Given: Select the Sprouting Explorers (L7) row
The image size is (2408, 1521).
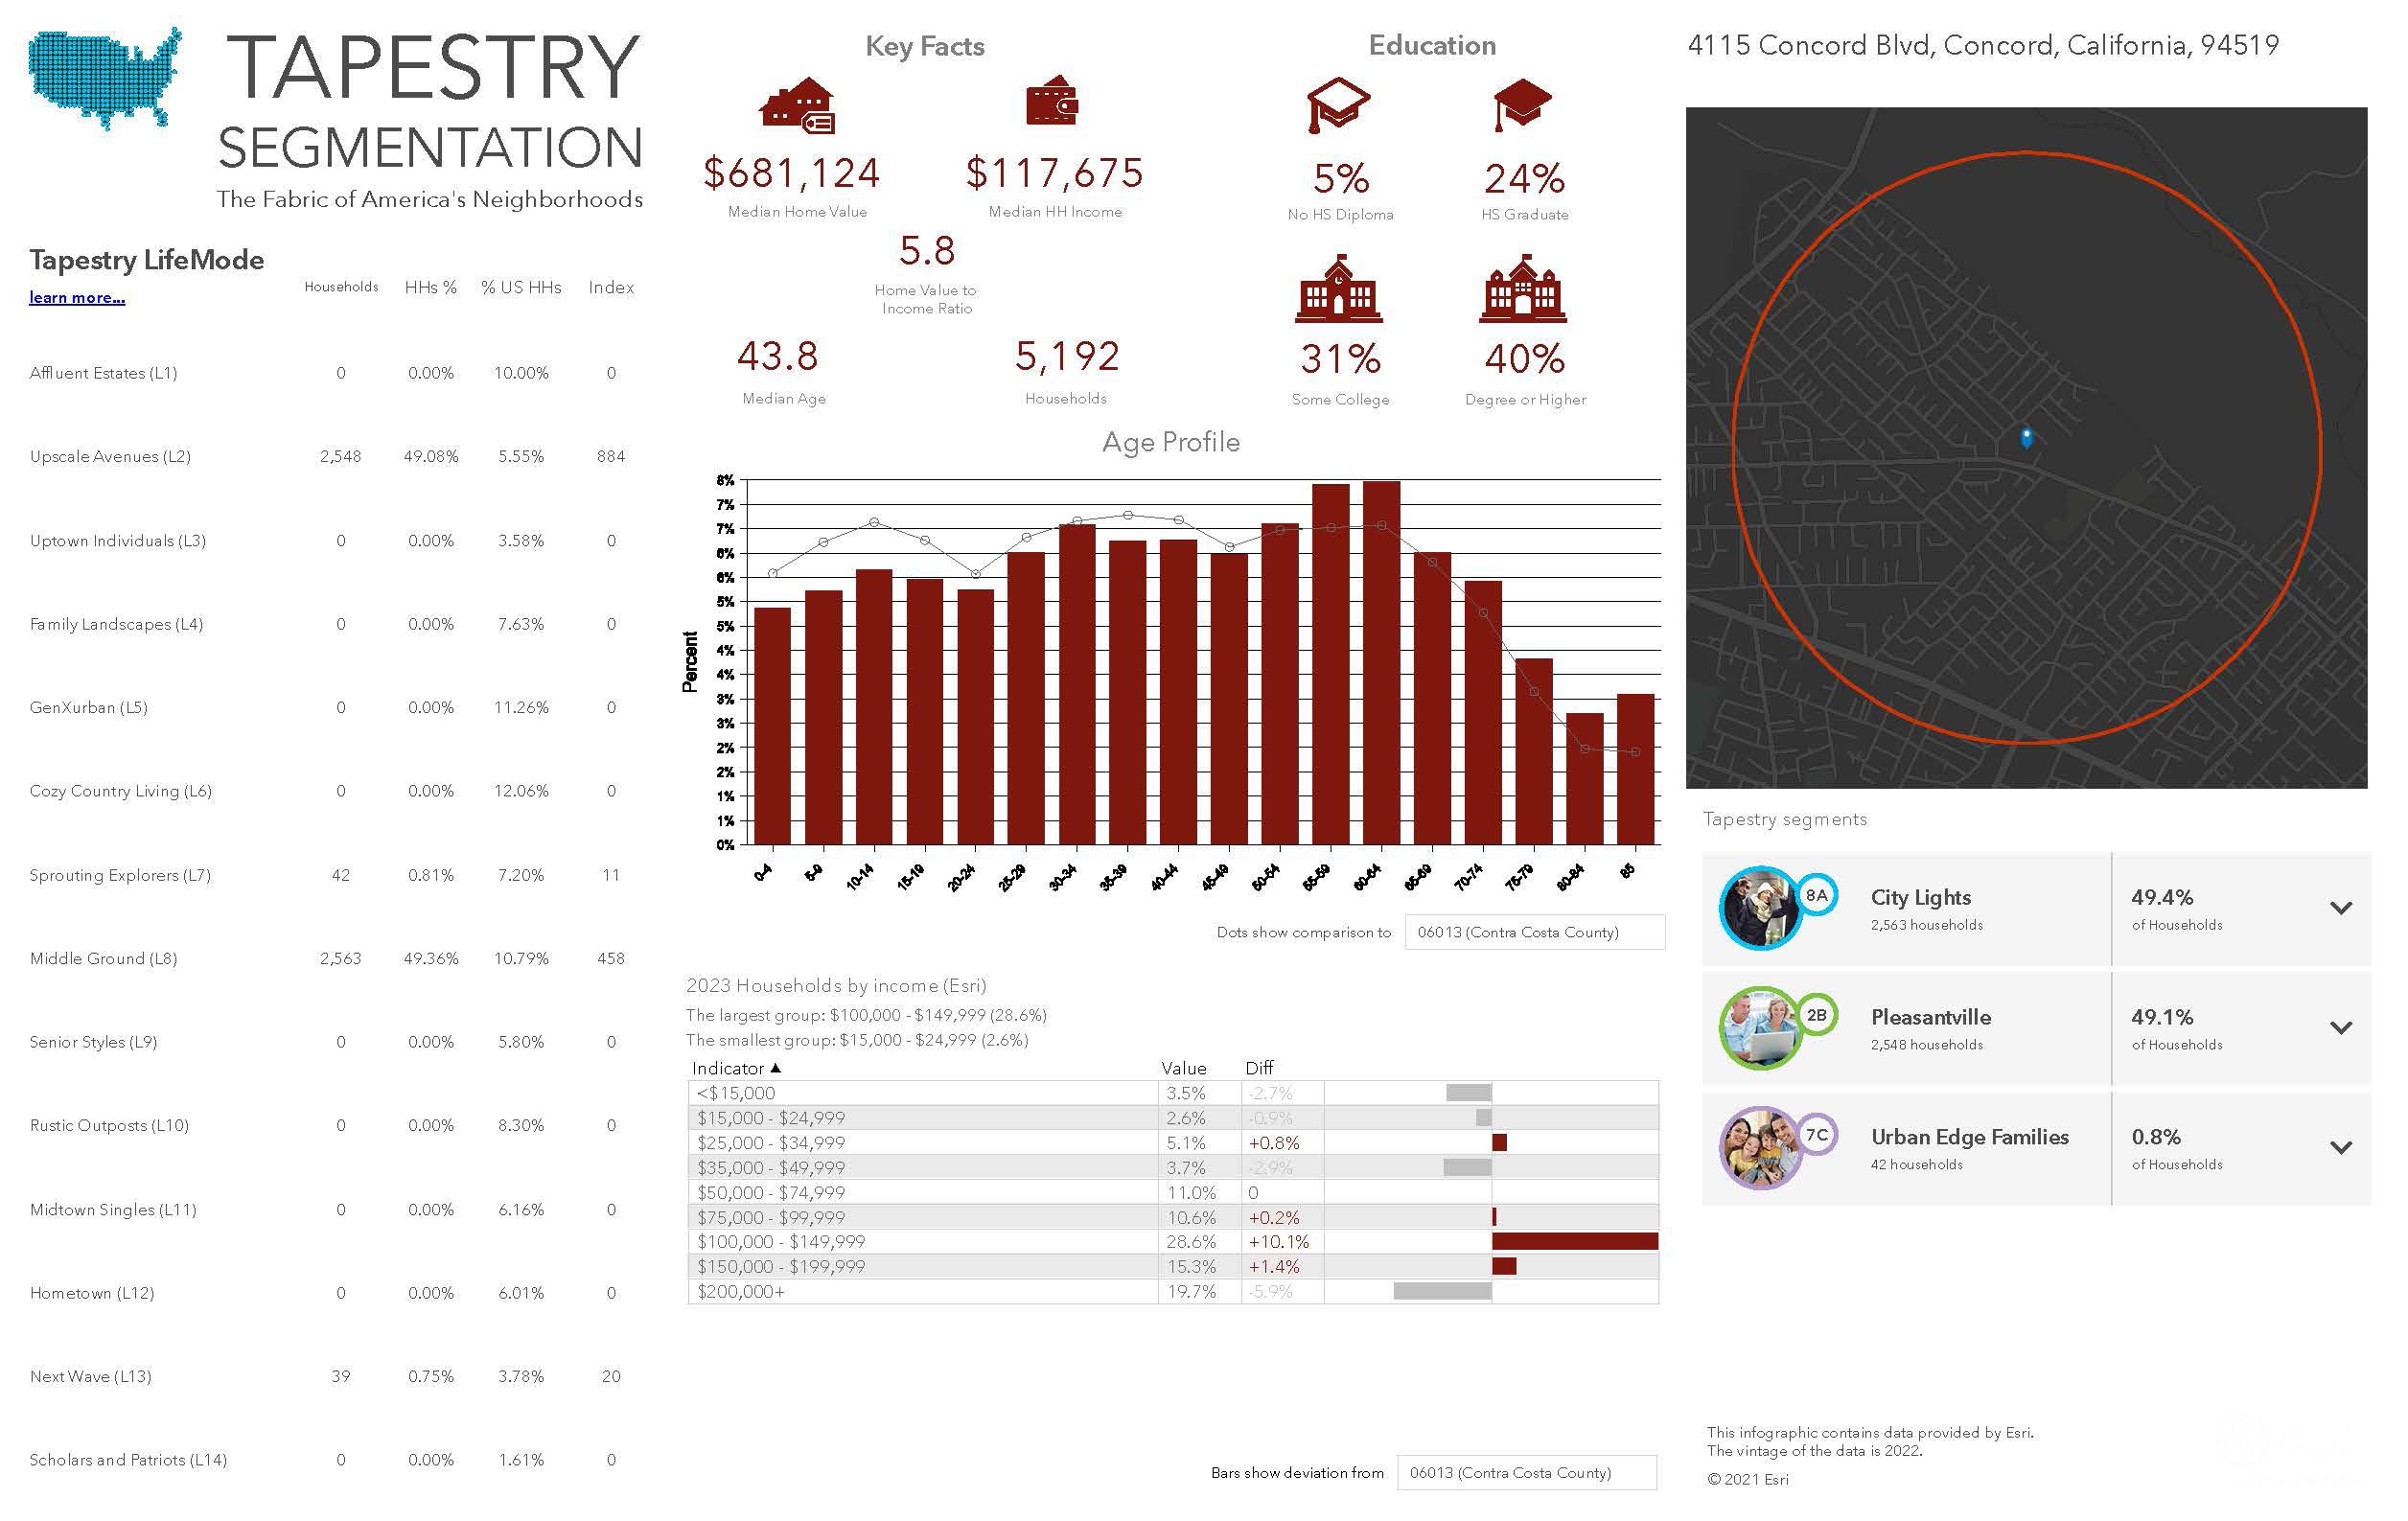Looking at the screenshot, I should pos(330,875).
